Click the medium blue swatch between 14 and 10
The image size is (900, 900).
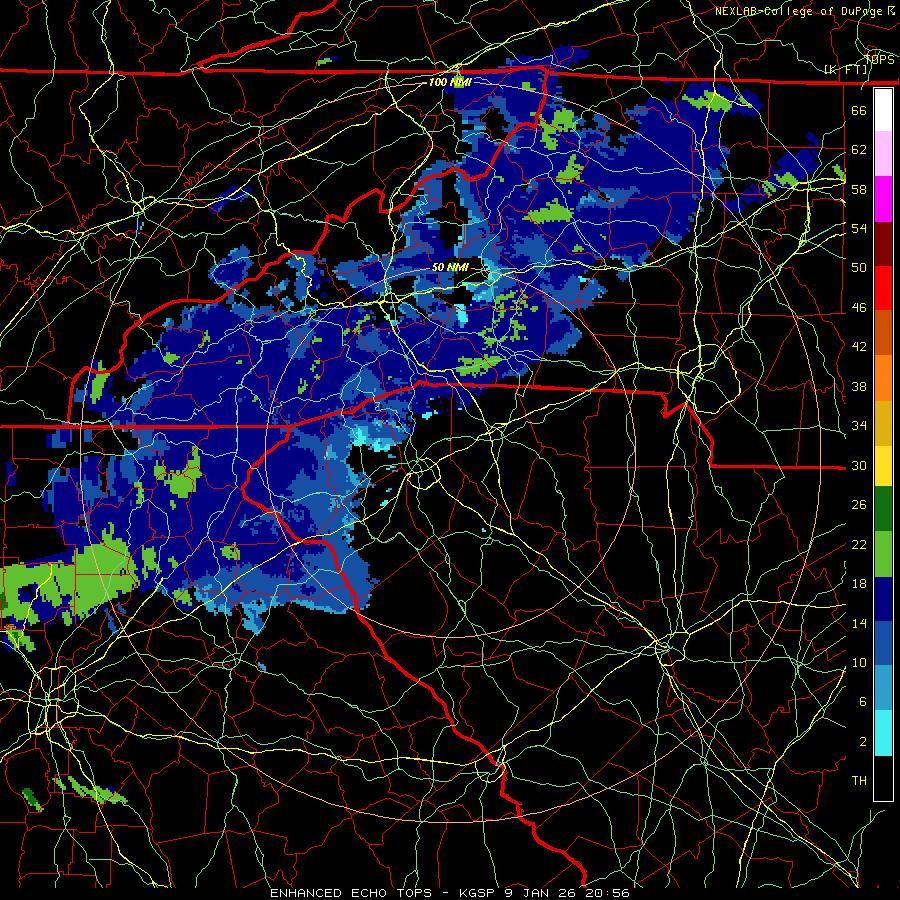883,643
